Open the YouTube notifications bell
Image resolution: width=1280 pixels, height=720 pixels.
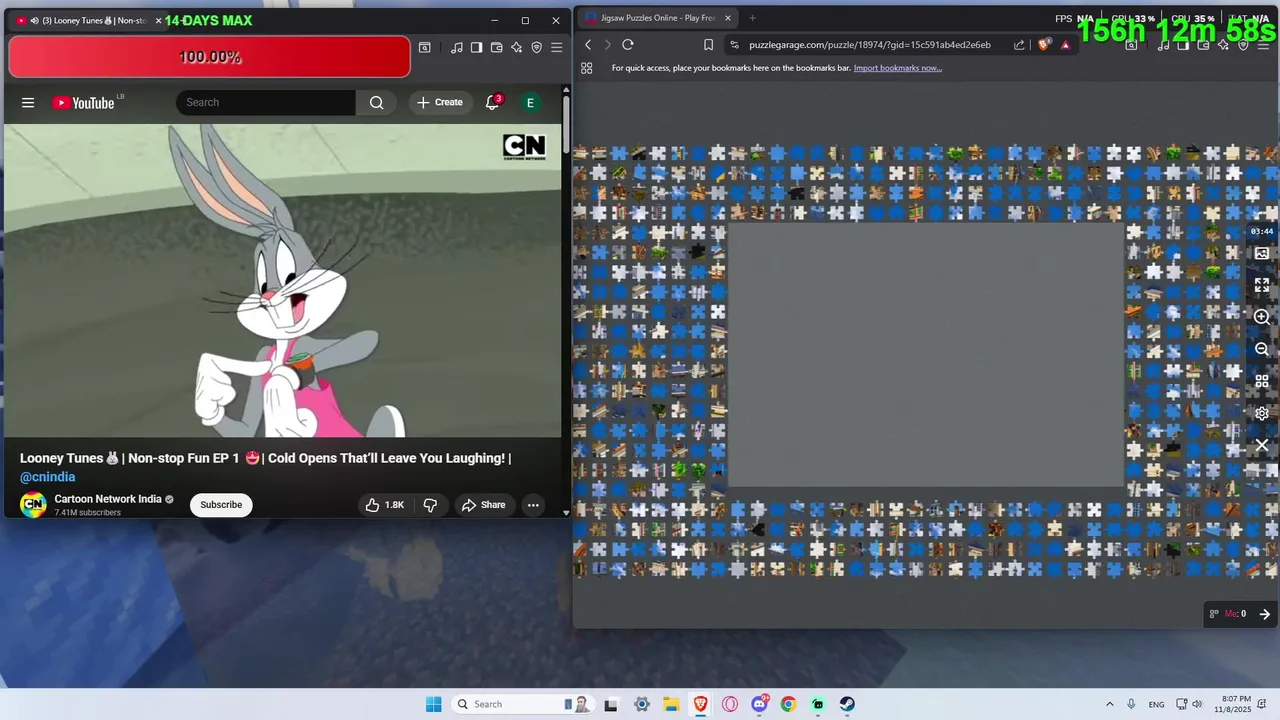pos(493,102)
